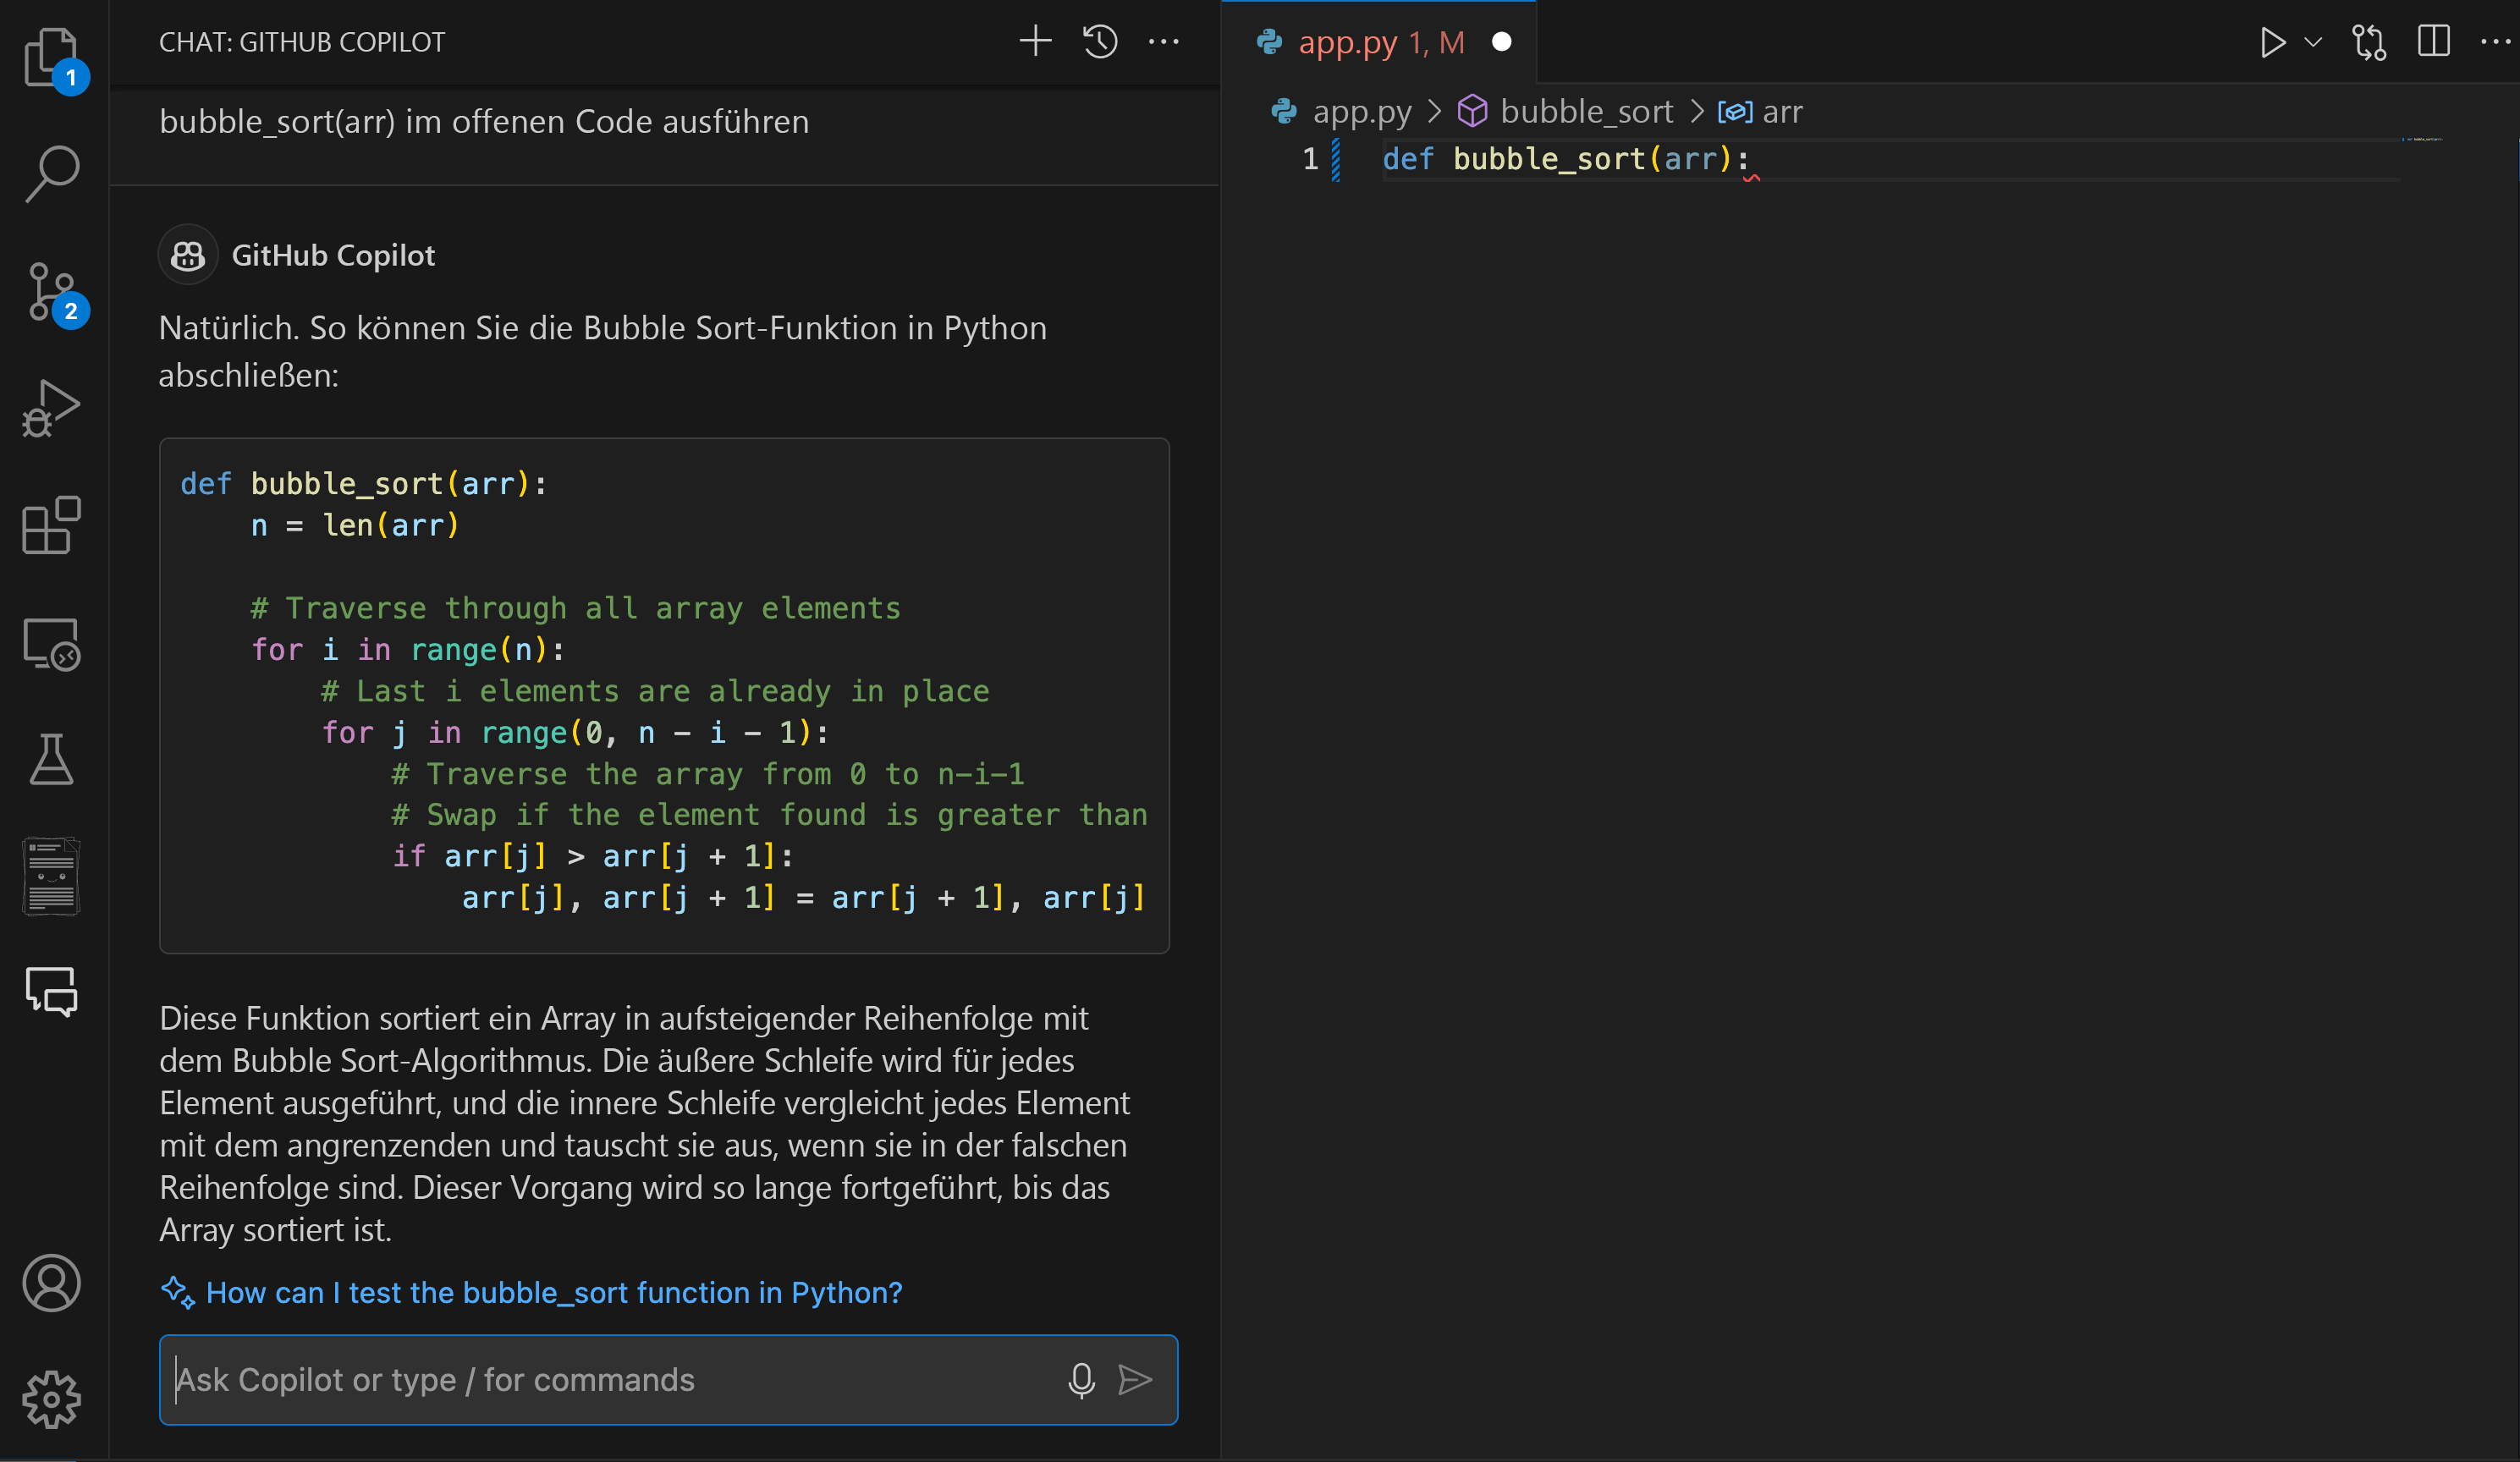This screenshot has width=2520, height=1462.
Task: Open the Chat view icon
Action: point(51,992)
